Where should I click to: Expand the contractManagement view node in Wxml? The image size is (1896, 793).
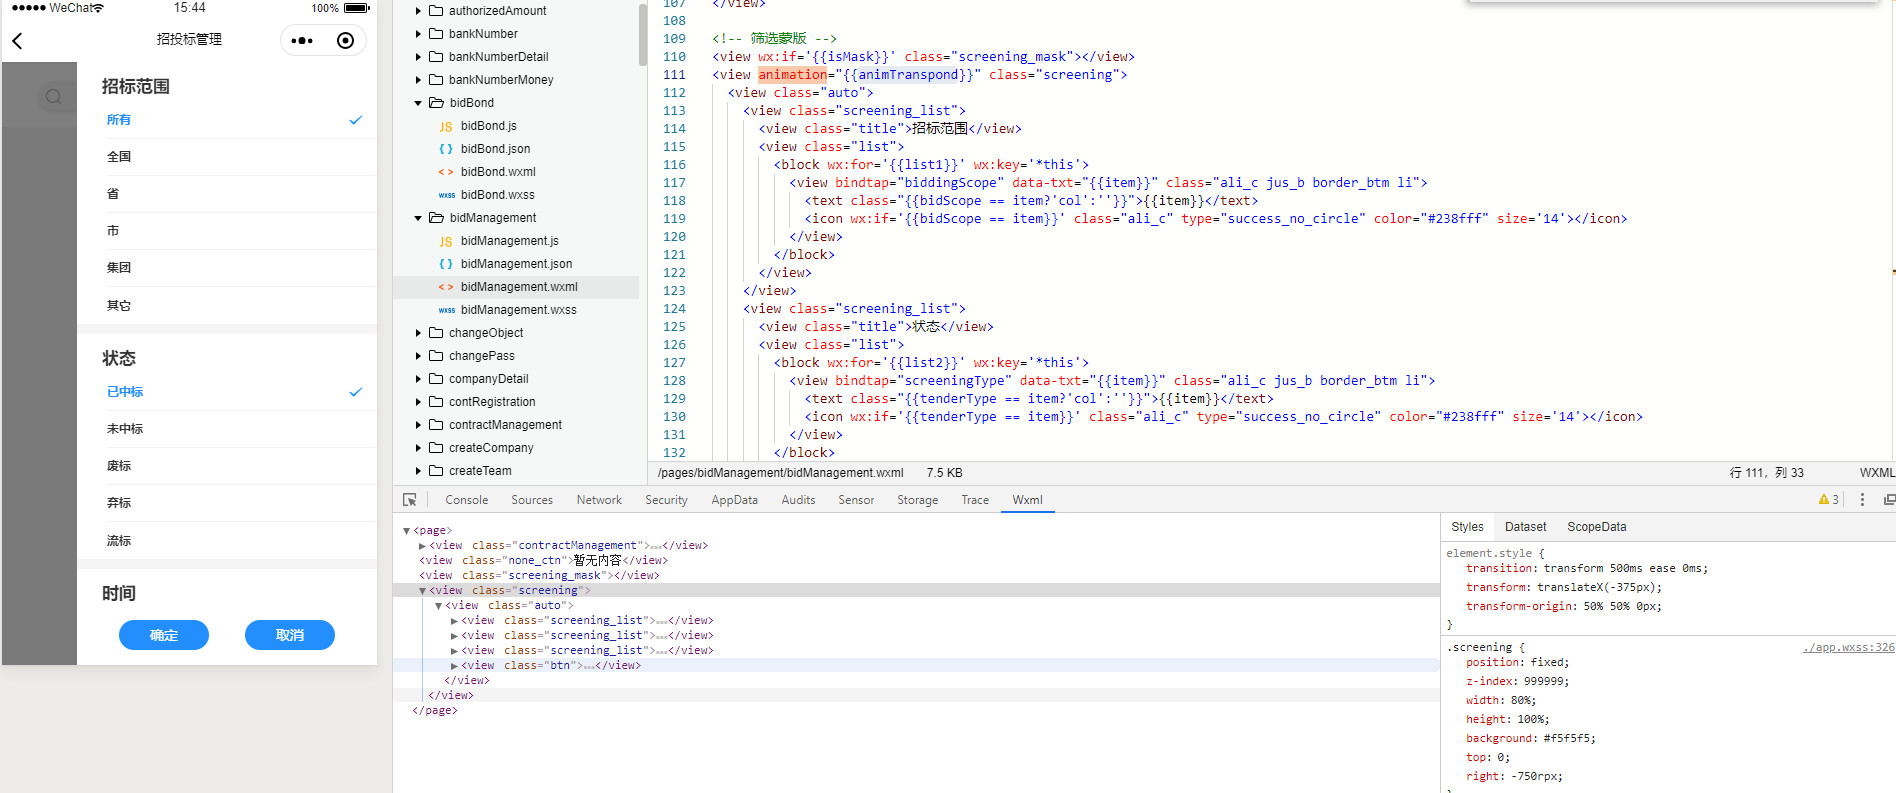click(422, 546)
